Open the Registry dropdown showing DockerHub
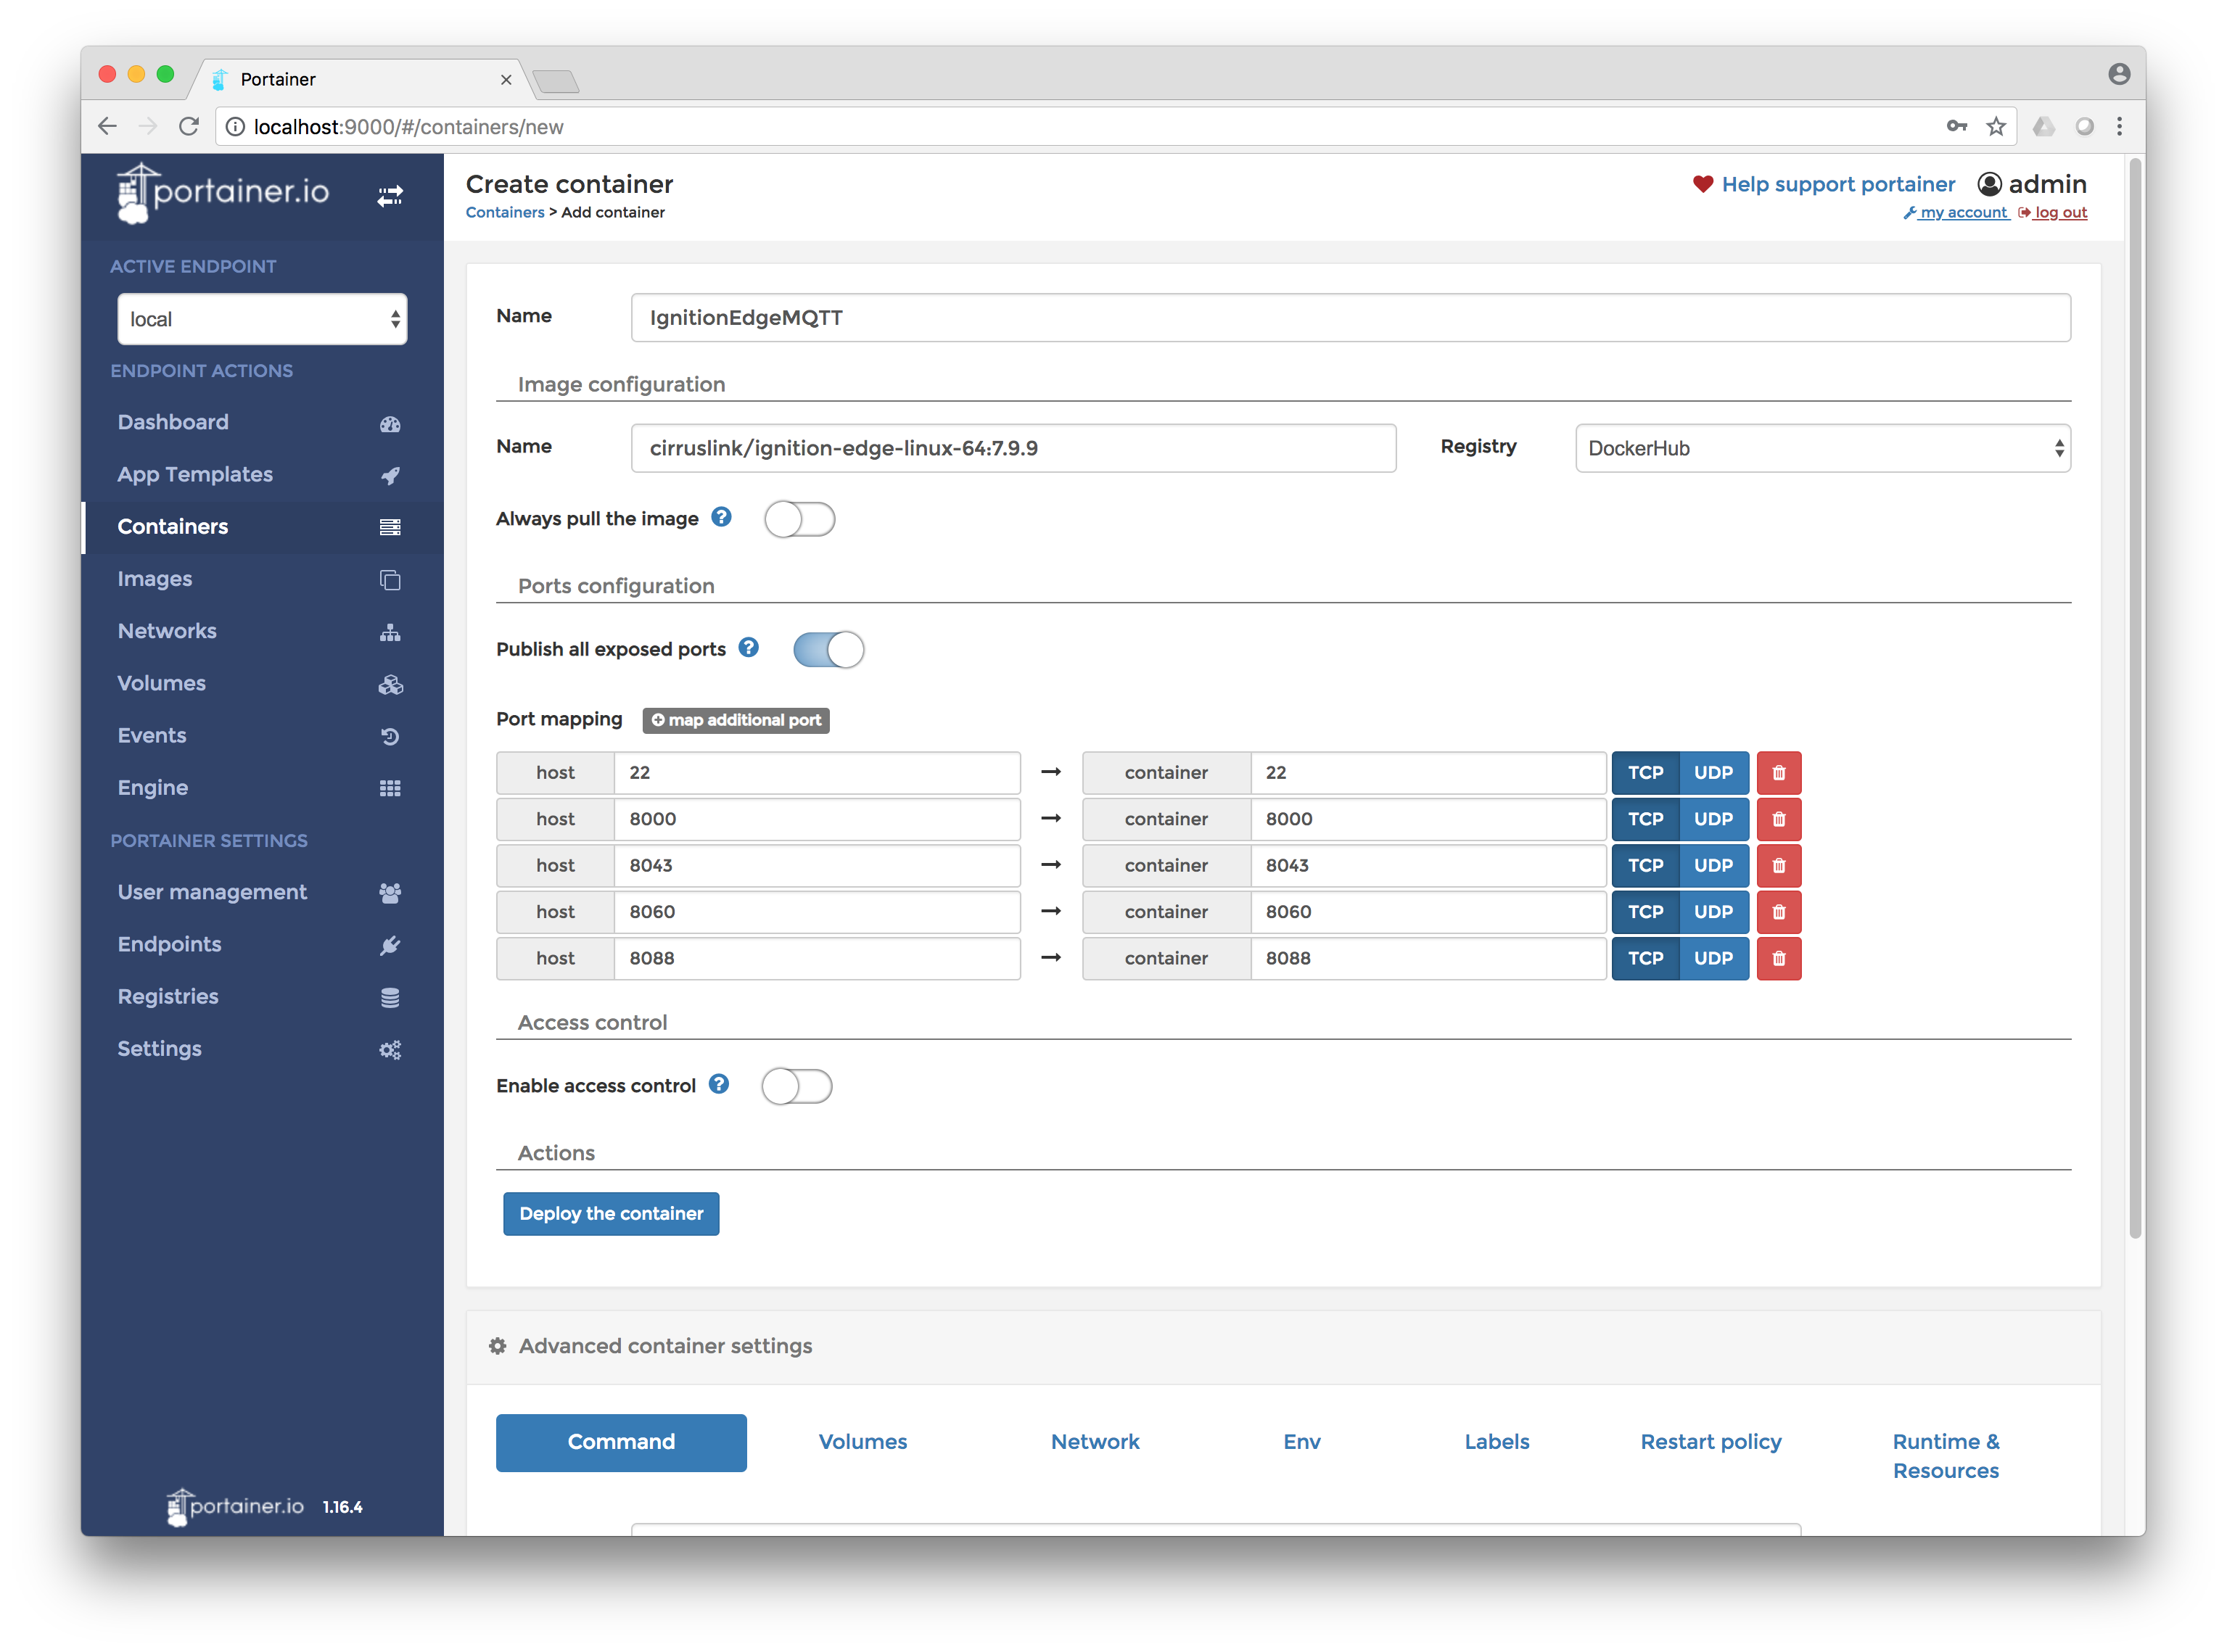2227x1652 pixels. point(1822,448)
